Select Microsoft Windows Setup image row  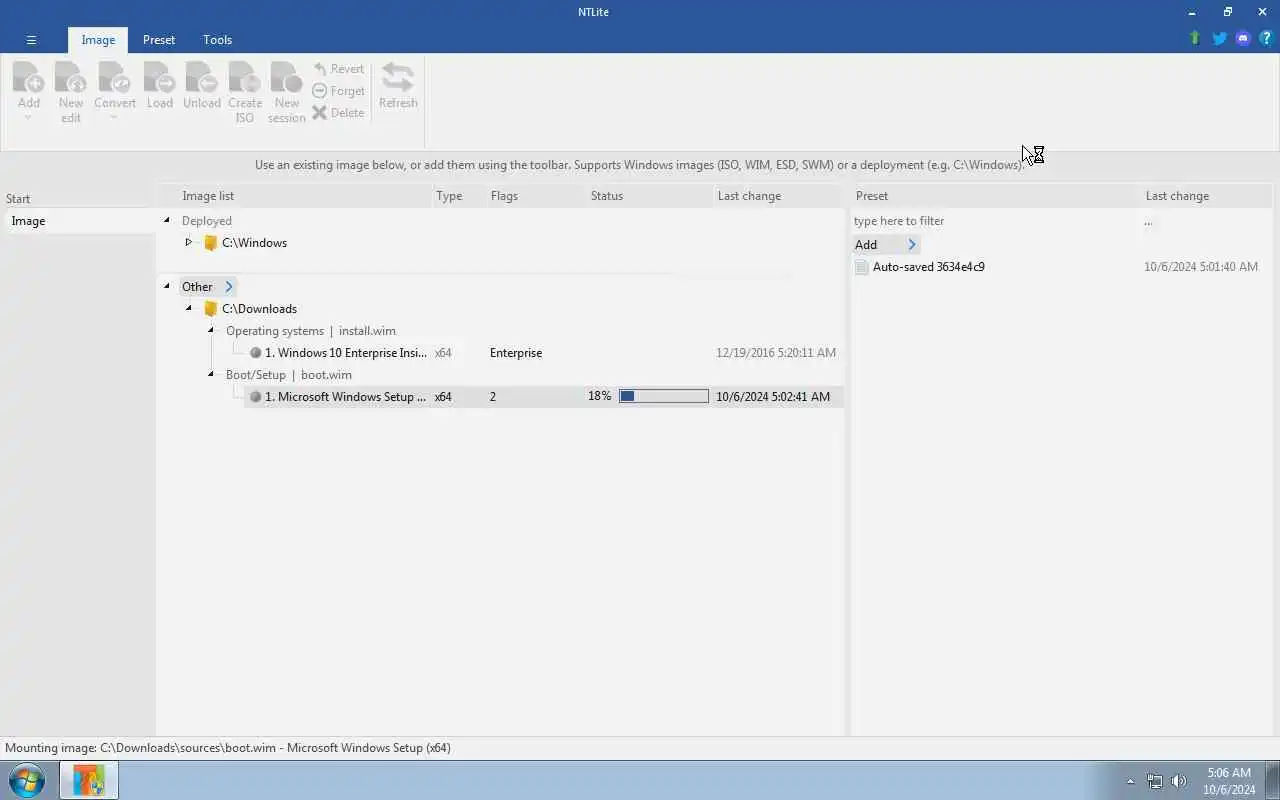pyautogui.click(x=543, y=397)
